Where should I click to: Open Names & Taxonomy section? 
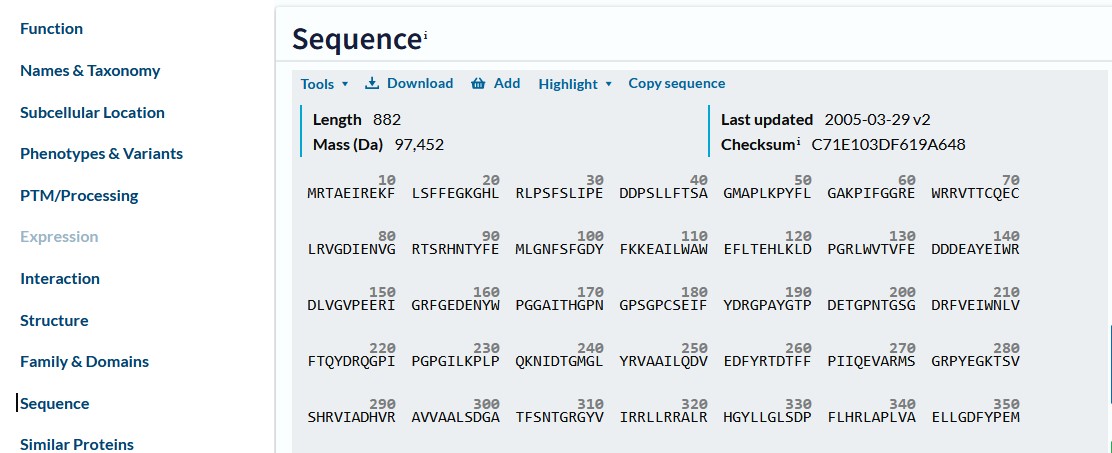90,71
